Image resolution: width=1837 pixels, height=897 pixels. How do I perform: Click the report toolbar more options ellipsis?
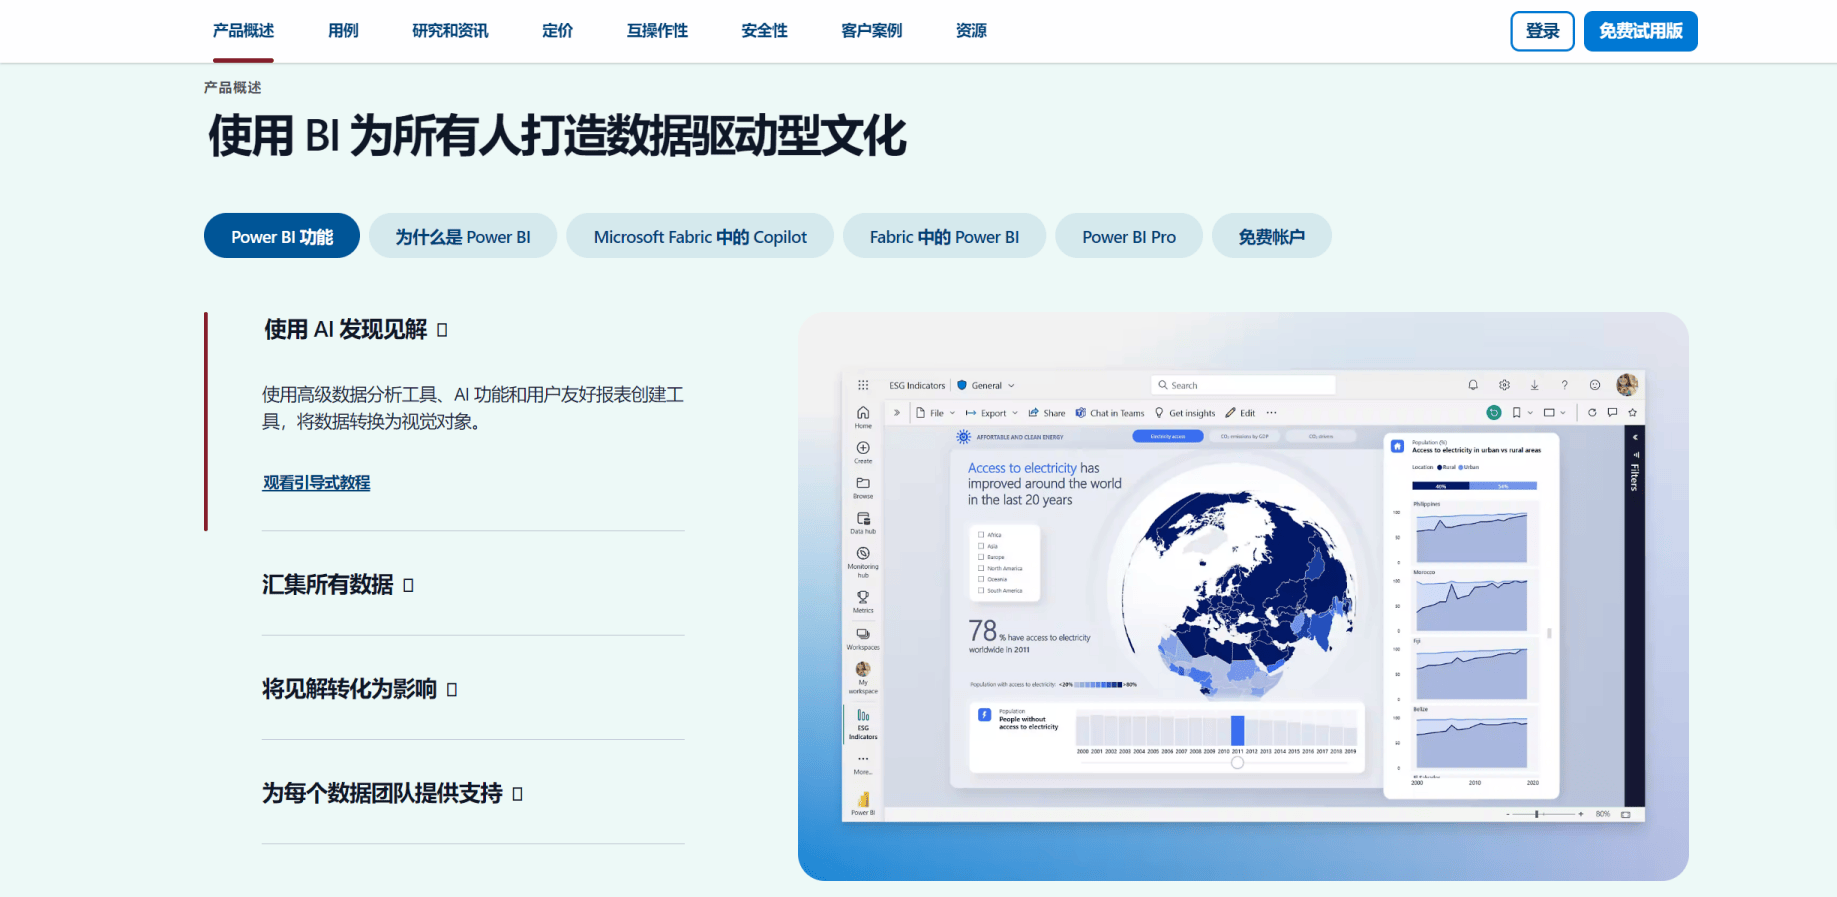tap(1272, 413)
